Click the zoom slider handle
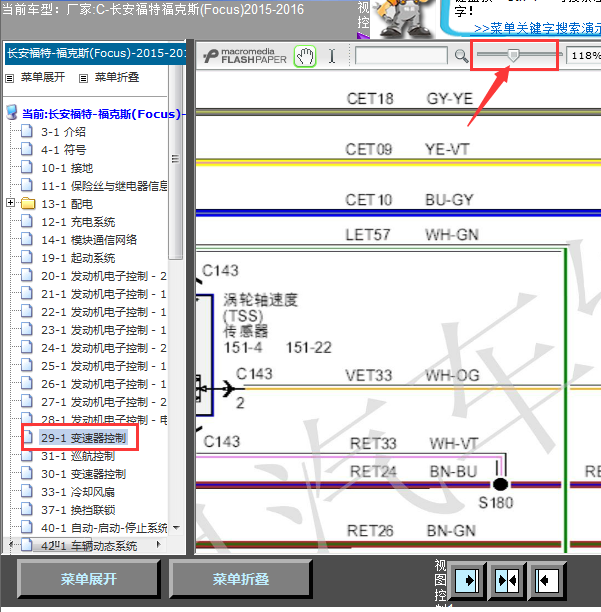Screen dimensions: 601x612 click(x=513, y=55)
